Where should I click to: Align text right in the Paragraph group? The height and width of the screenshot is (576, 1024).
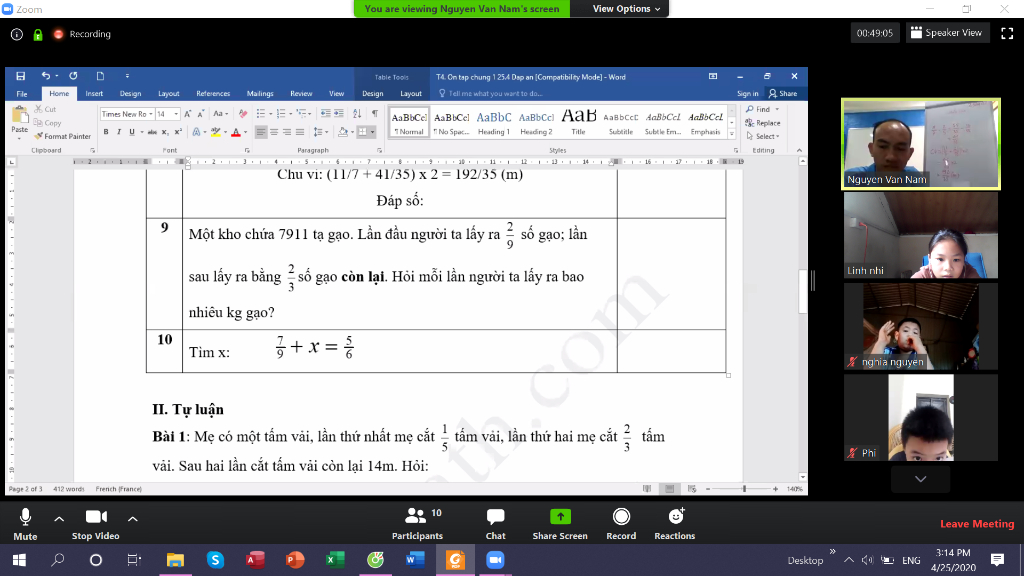tap(287, 132)
